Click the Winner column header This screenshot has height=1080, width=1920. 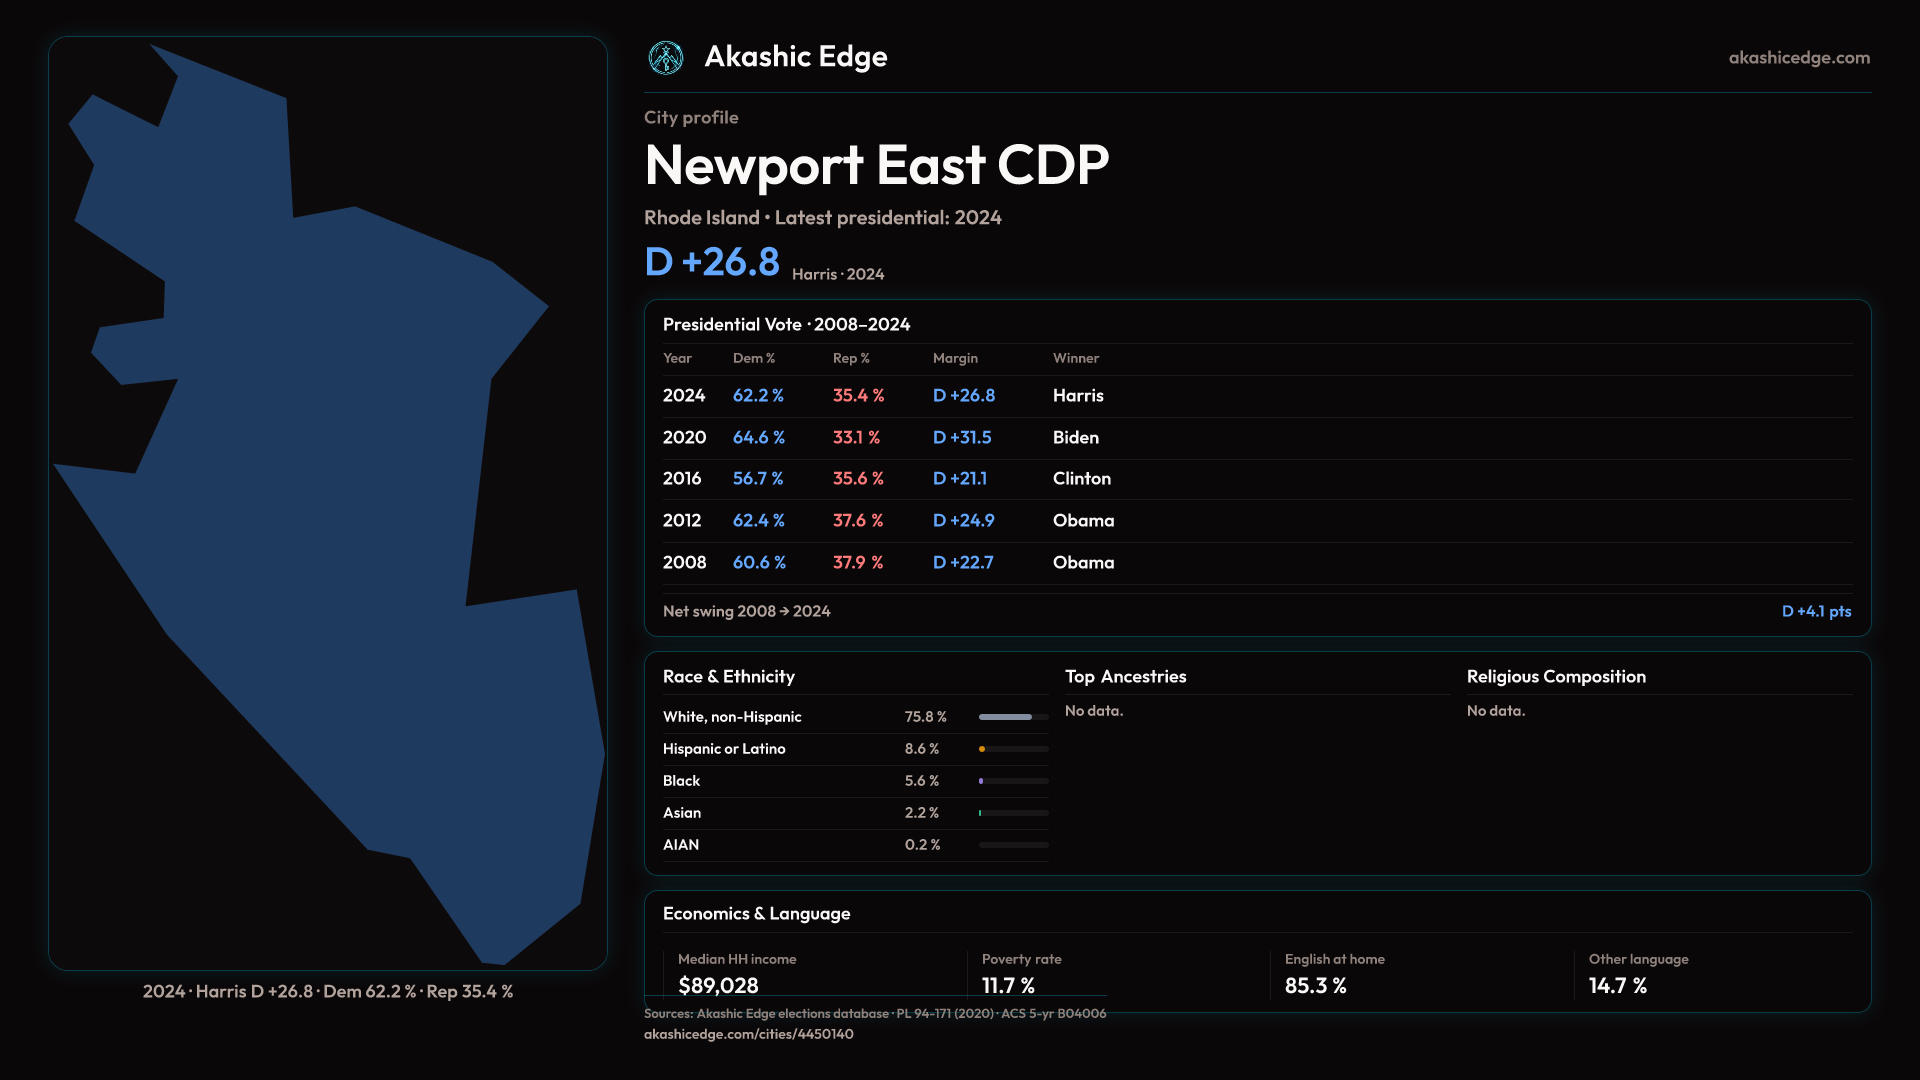[1075, 358]
